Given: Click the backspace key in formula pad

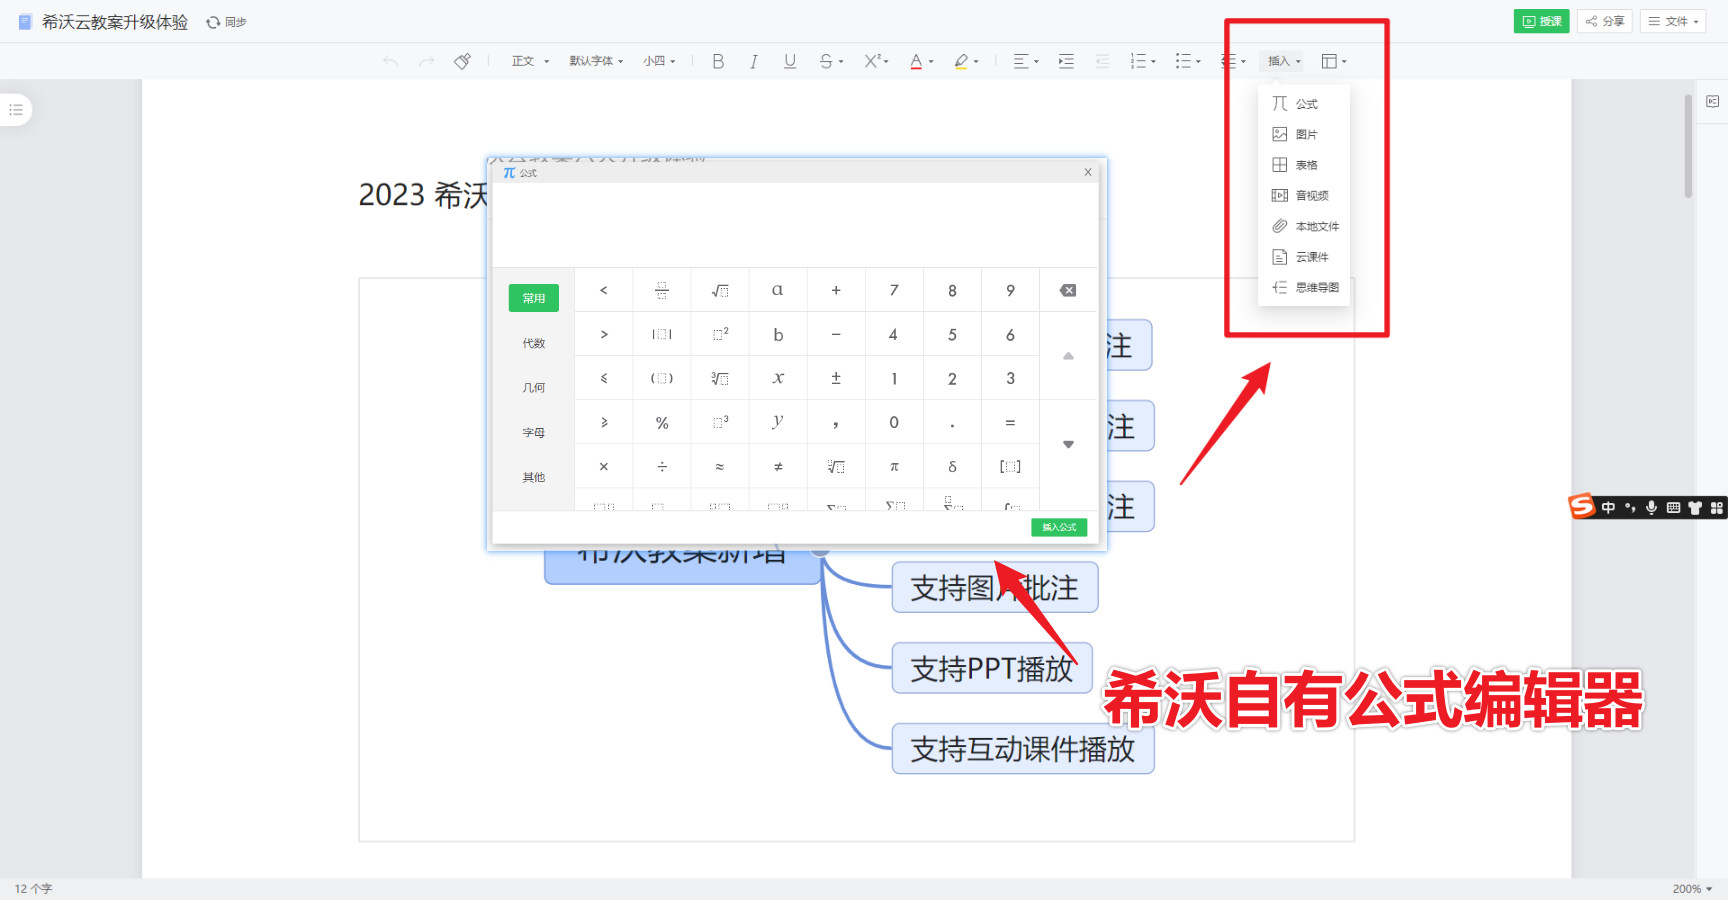Looking at the screenshot, I should [x=1068, y=290].
